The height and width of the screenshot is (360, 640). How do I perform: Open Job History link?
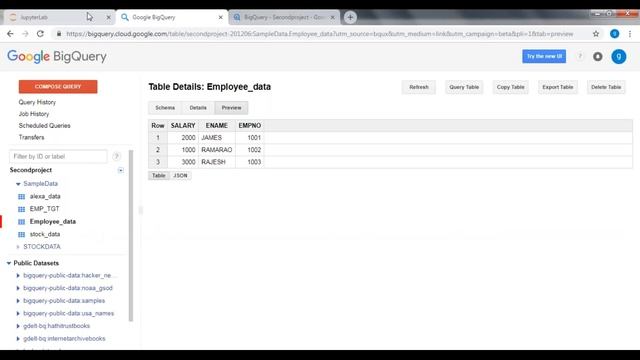tap(34, 114)
